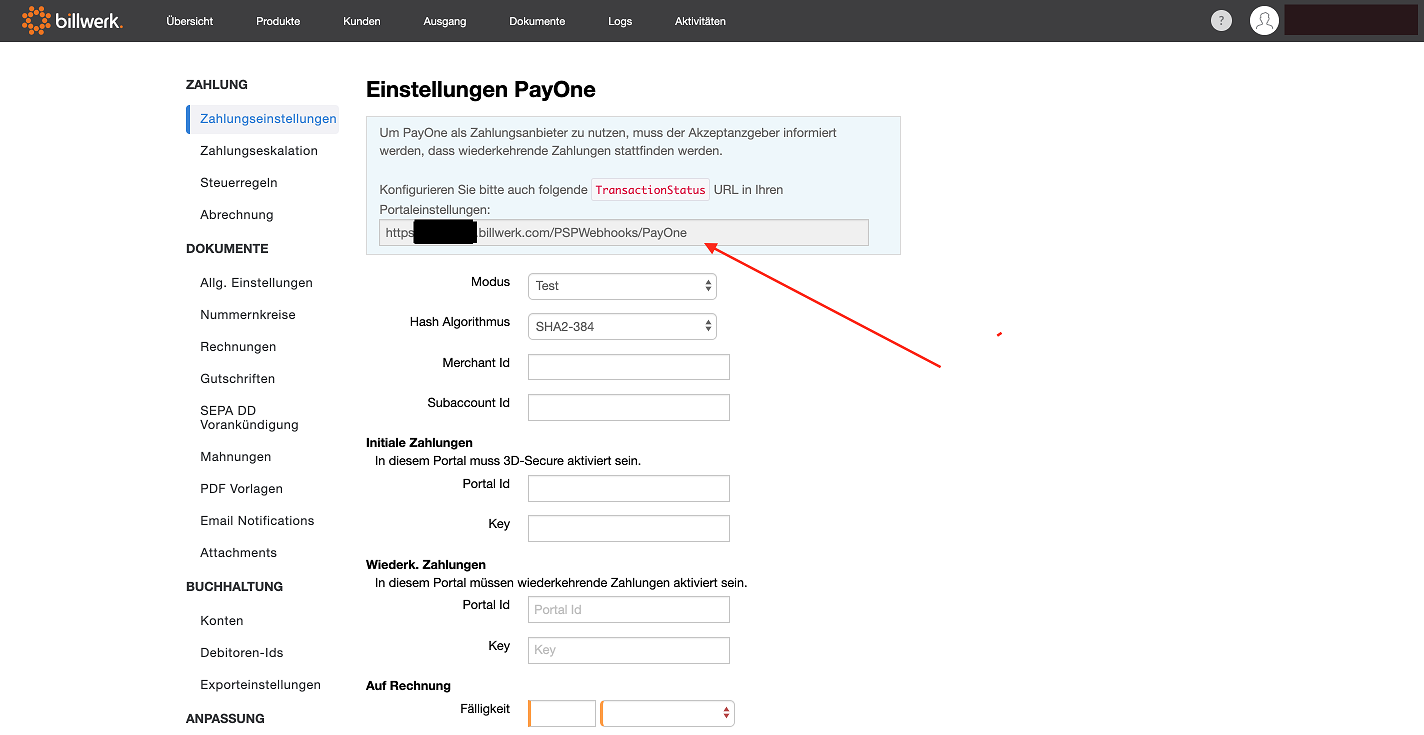Image resolution: width=1424 pixels, height=735 pixels.
Task: Click Key field under Initiale Zahlungen
Action: 629,528
